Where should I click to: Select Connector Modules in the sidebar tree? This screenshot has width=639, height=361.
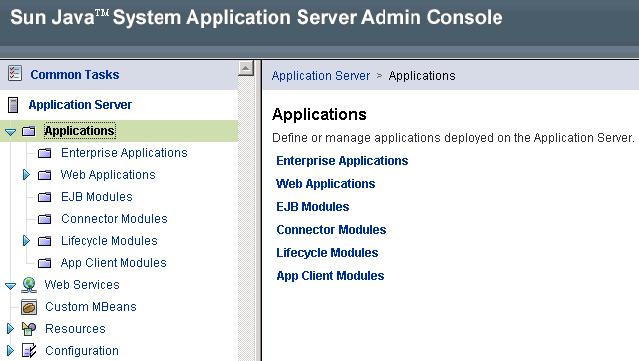click(x=114, y=219)
